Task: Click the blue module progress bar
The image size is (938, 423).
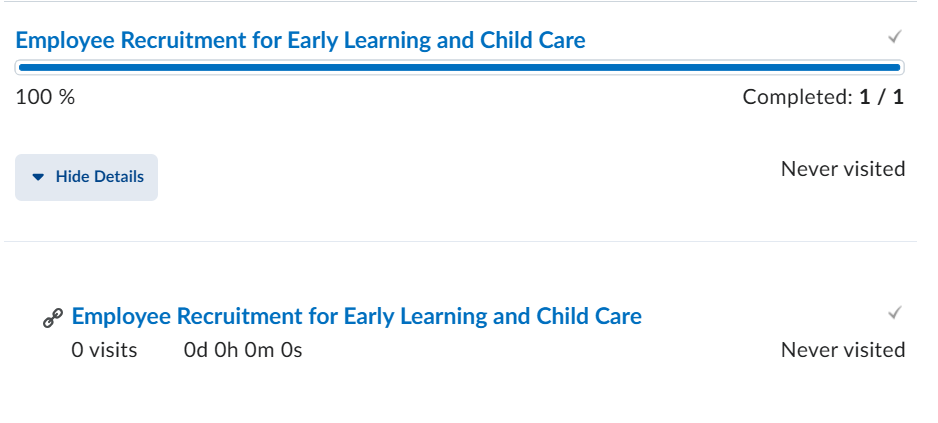Action: pyautogui.click(x=460, y=68)
